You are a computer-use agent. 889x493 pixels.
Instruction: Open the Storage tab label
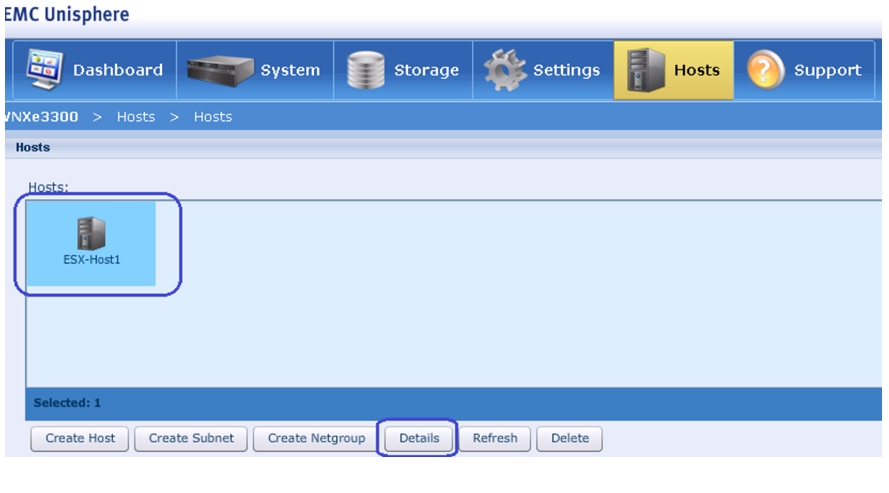tap(426, 70)
